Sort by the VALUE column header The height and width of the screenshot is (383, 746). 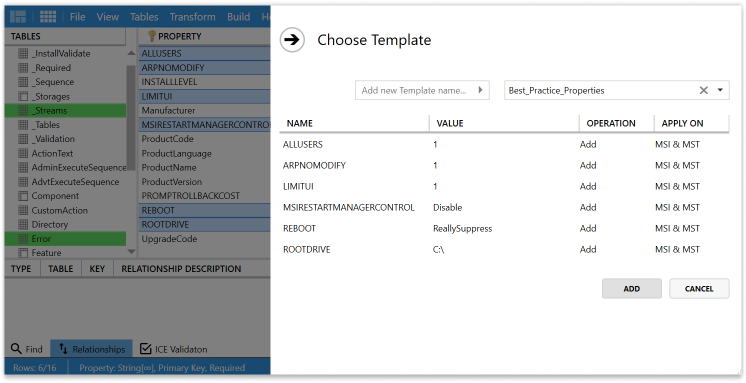tap(504, 123)
